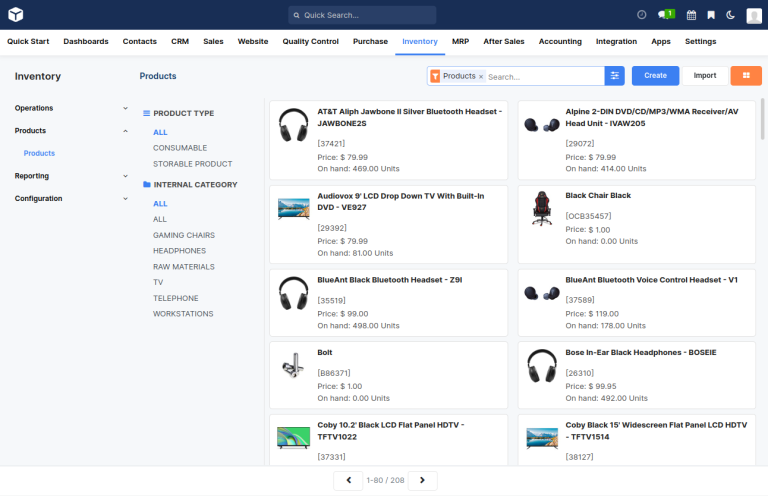The image size is (768, 496).
Task: Open the user avatar menu
Action: [754, 15]
